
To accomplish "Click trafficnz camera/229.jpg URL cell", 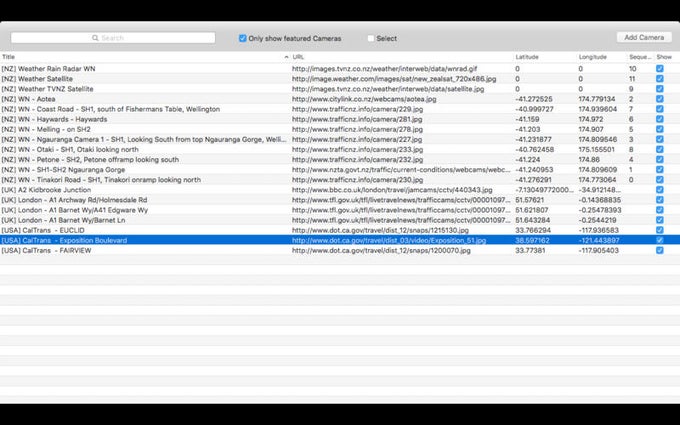I will tap(357, 109).
